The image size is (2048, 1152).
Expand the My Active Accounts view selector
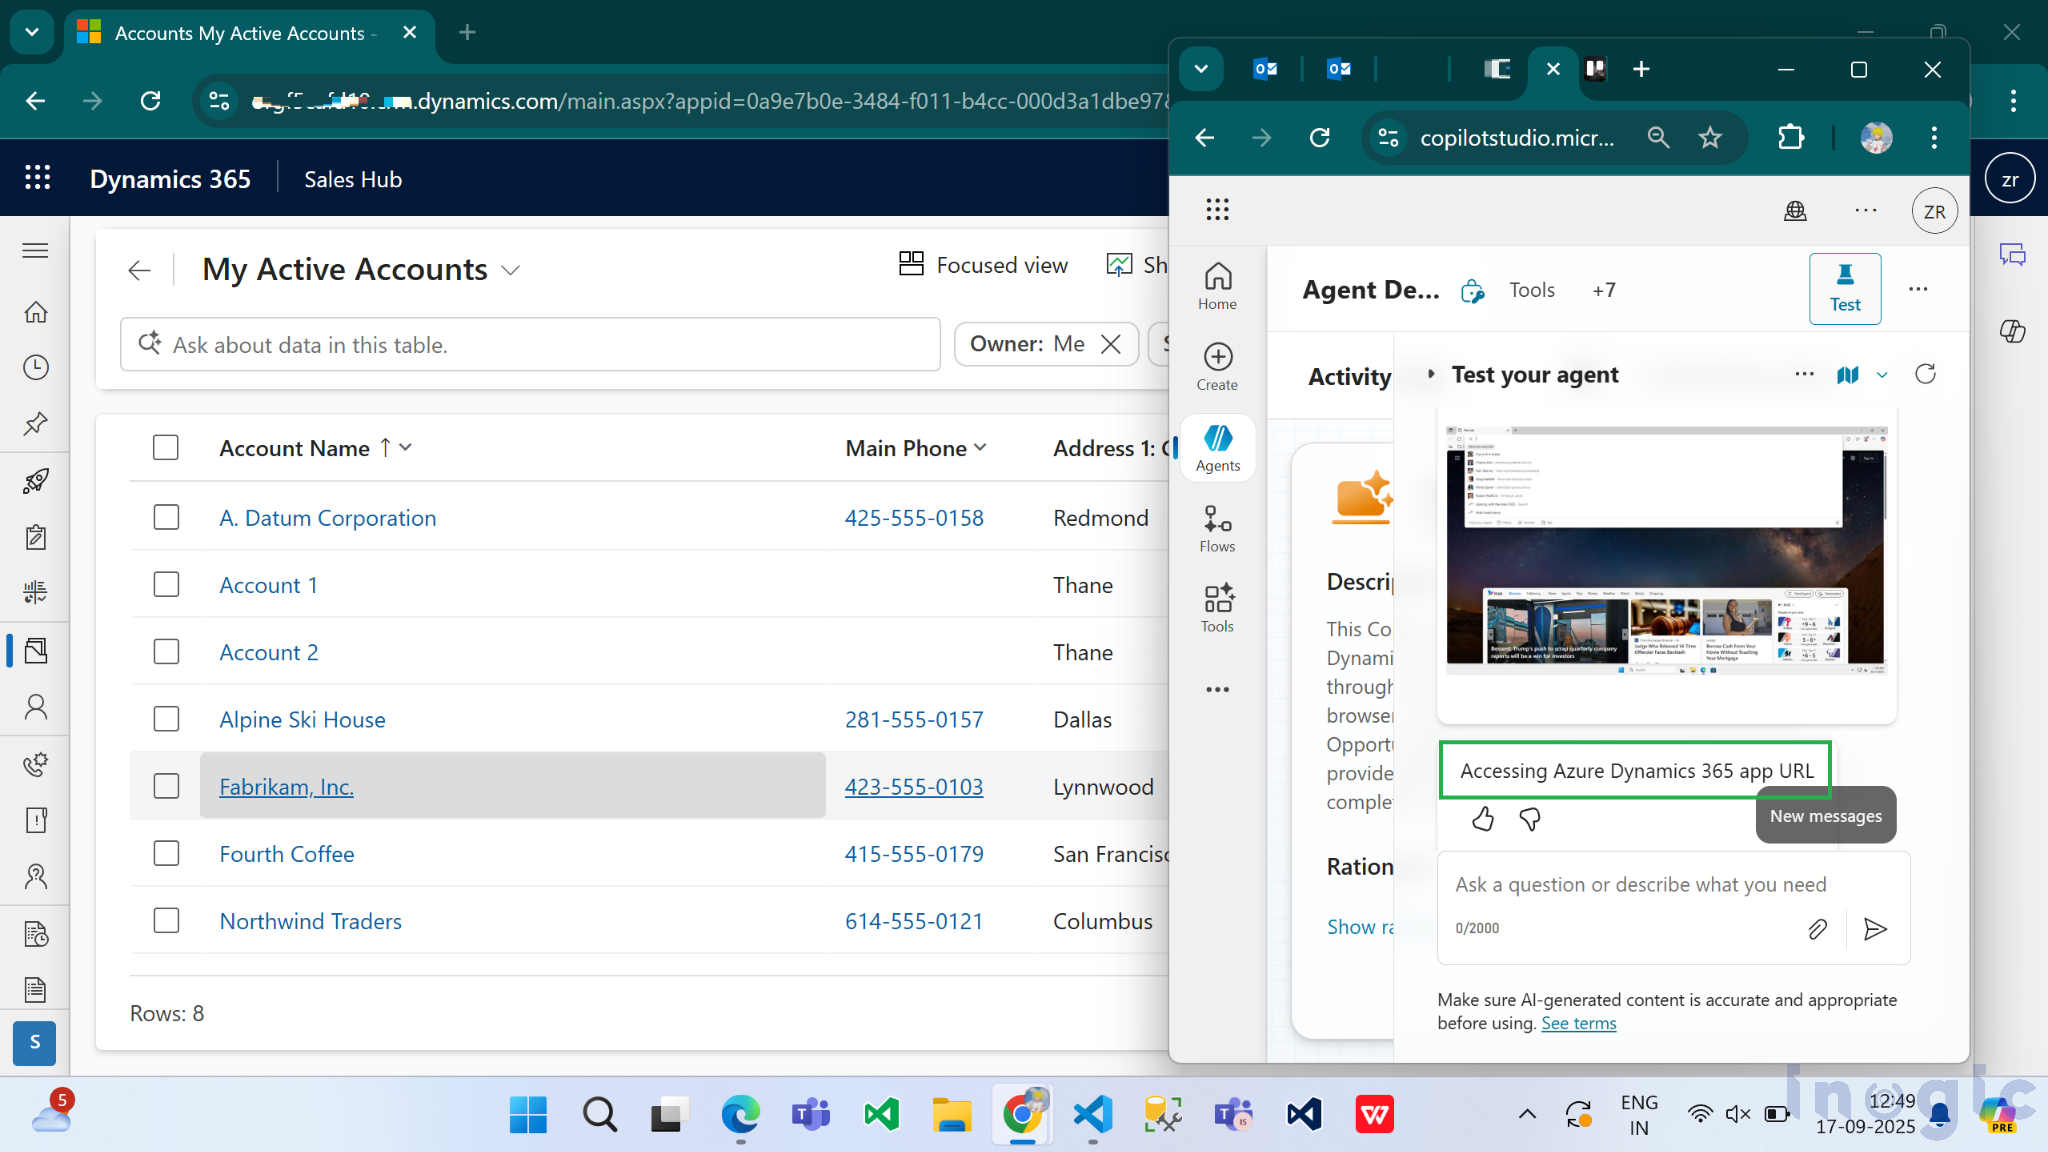pos(511,271)
